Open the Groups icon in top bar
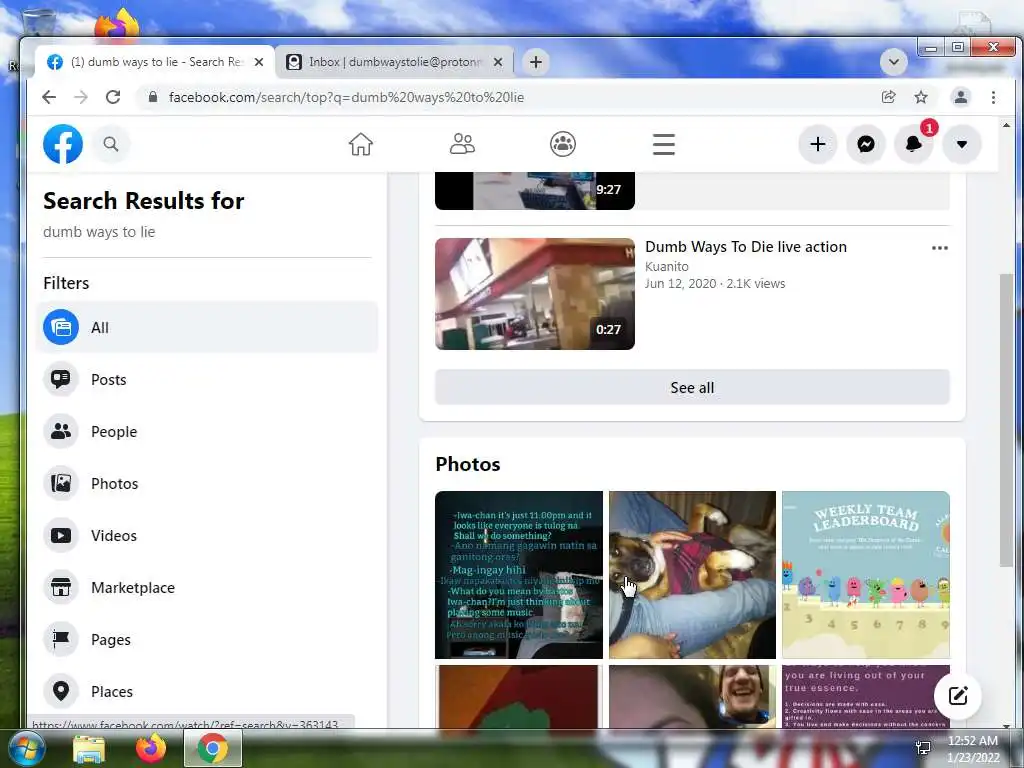The width and height of the screenshot is (1024, 768). pyautogui.click(x=563, y=144)
